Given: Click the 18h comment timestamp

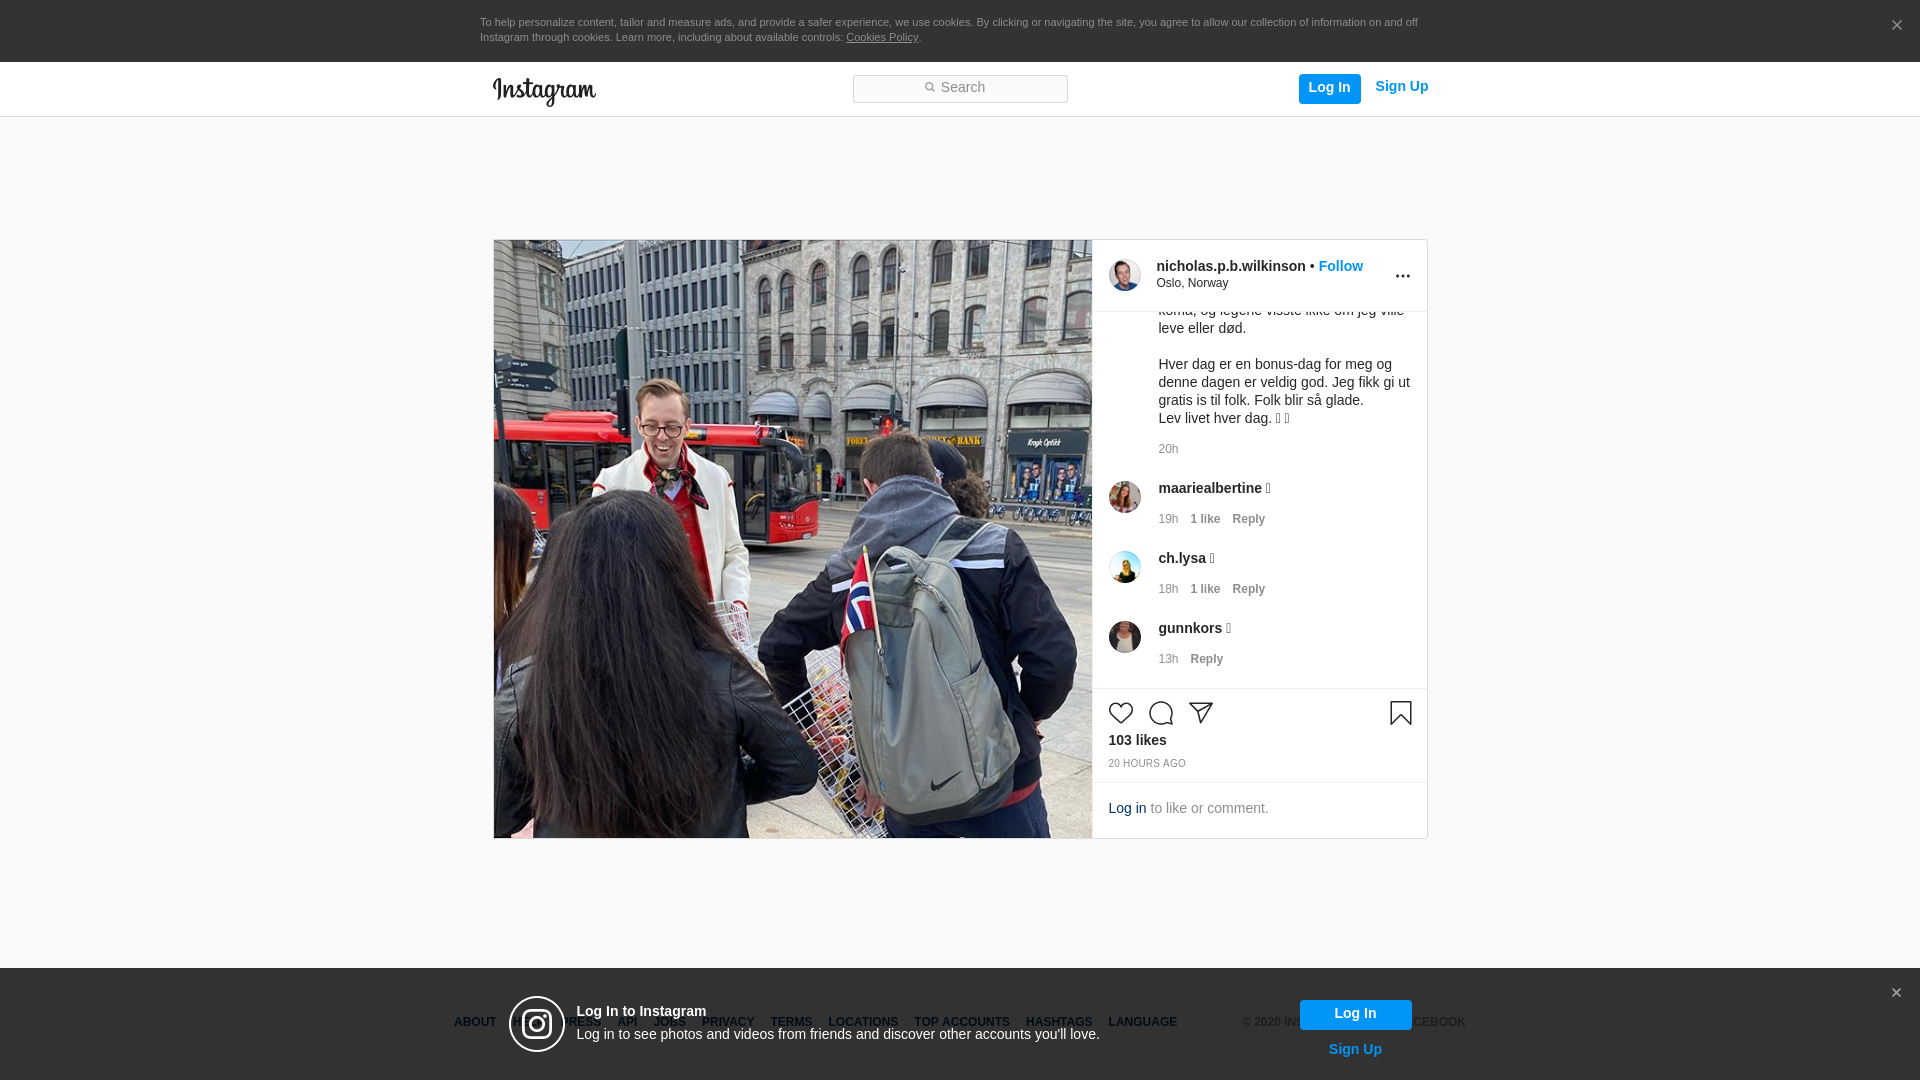Looking at the screenshot, I should 1168,589.
